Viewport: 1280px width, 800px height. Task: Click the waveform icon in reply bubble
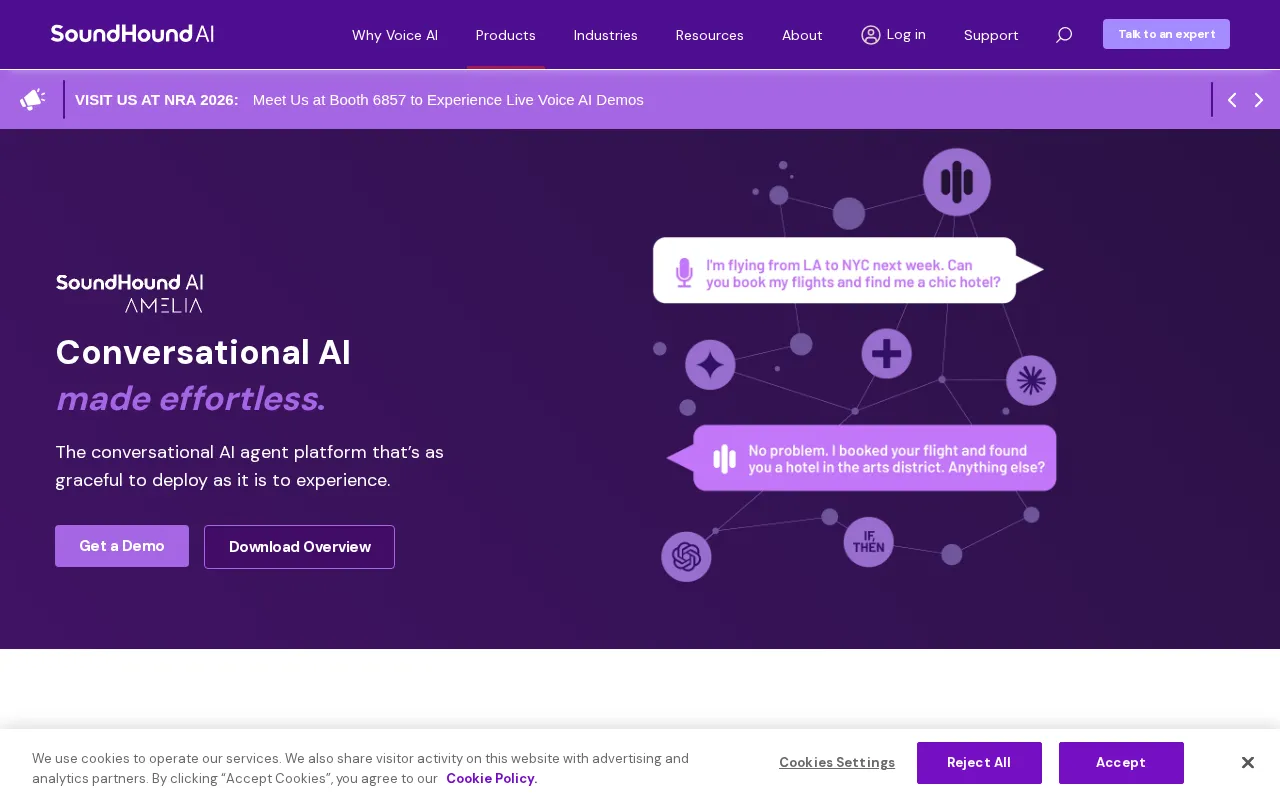[725, 459]
